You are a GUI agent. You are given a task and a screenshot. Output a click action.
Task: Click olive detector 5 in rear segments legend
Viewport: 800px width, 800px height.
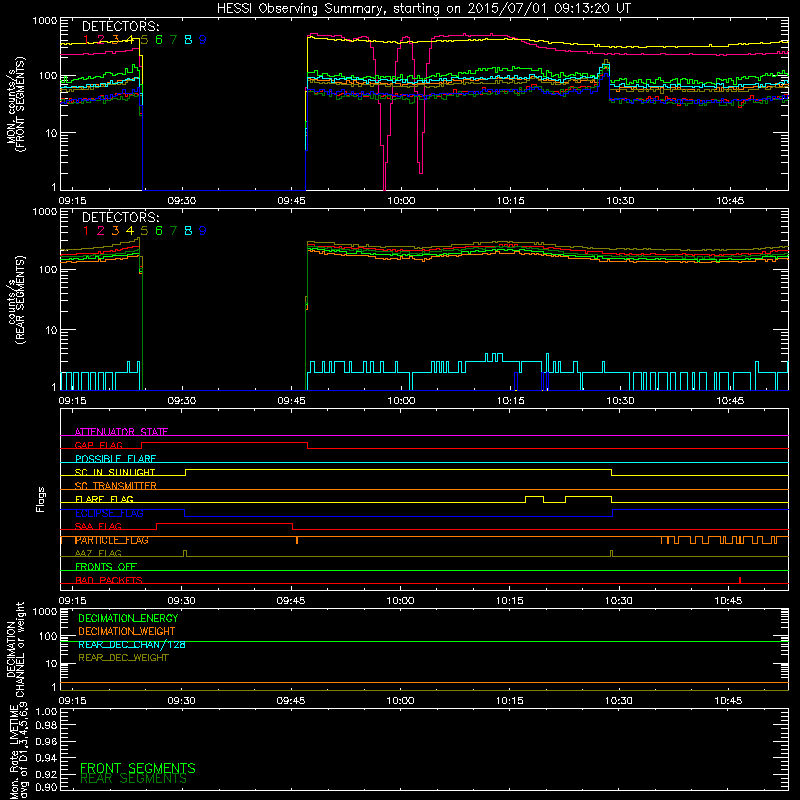point(144,231)
